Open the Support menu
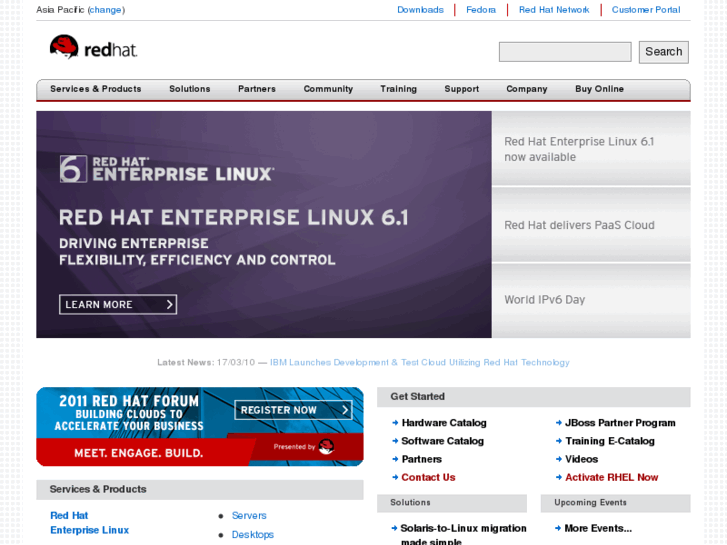 (x=462, y=89)
